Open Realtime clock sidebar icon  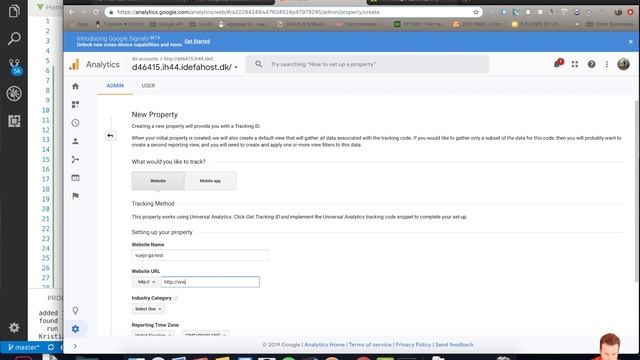76,123
